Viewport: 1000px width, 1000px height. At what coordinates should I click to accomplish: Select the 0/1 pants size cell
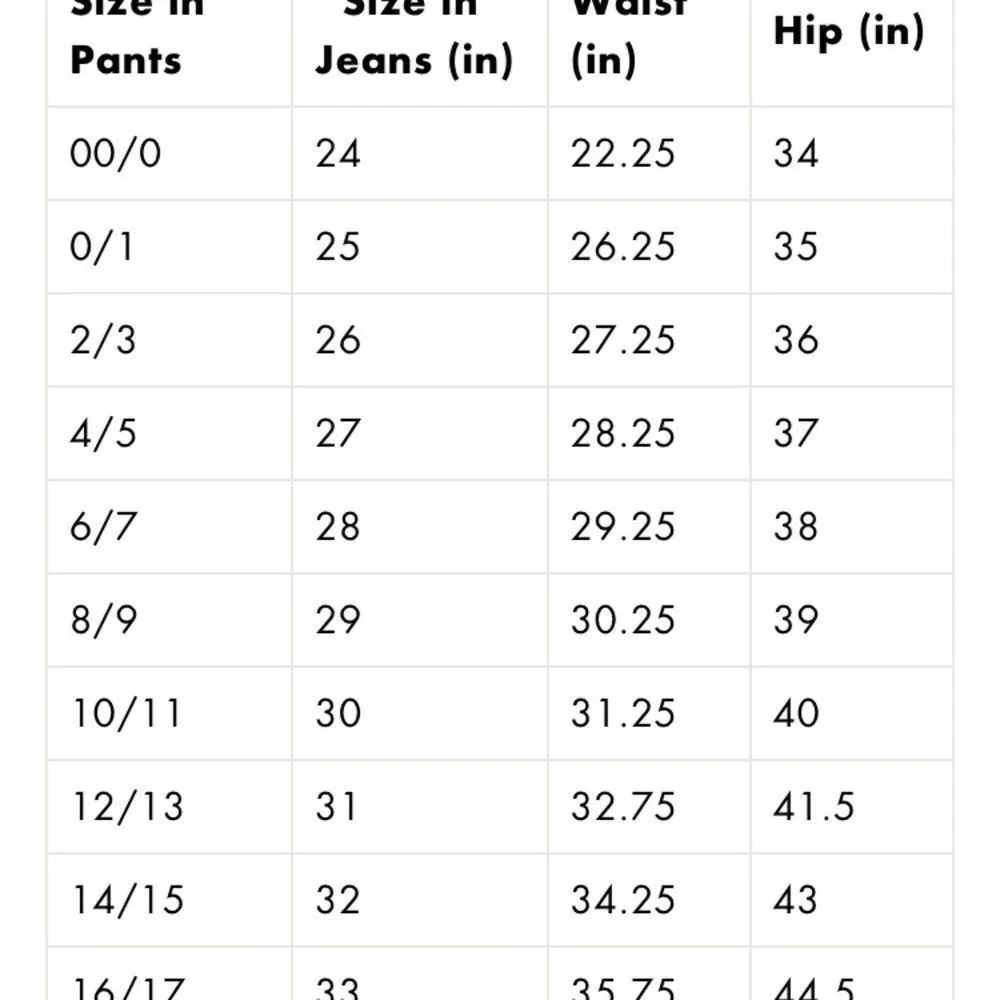pyautogui.click(x=102, y=247)
